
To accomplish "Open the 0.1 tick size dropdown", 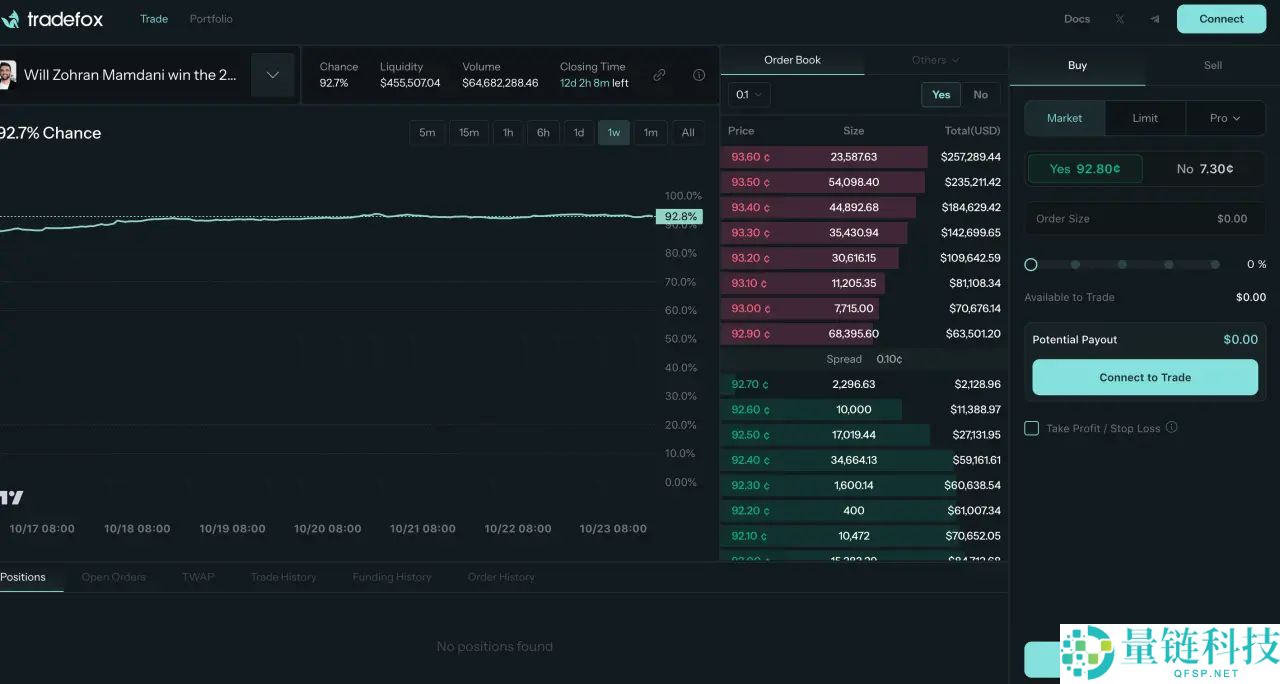I will (747, 94).
